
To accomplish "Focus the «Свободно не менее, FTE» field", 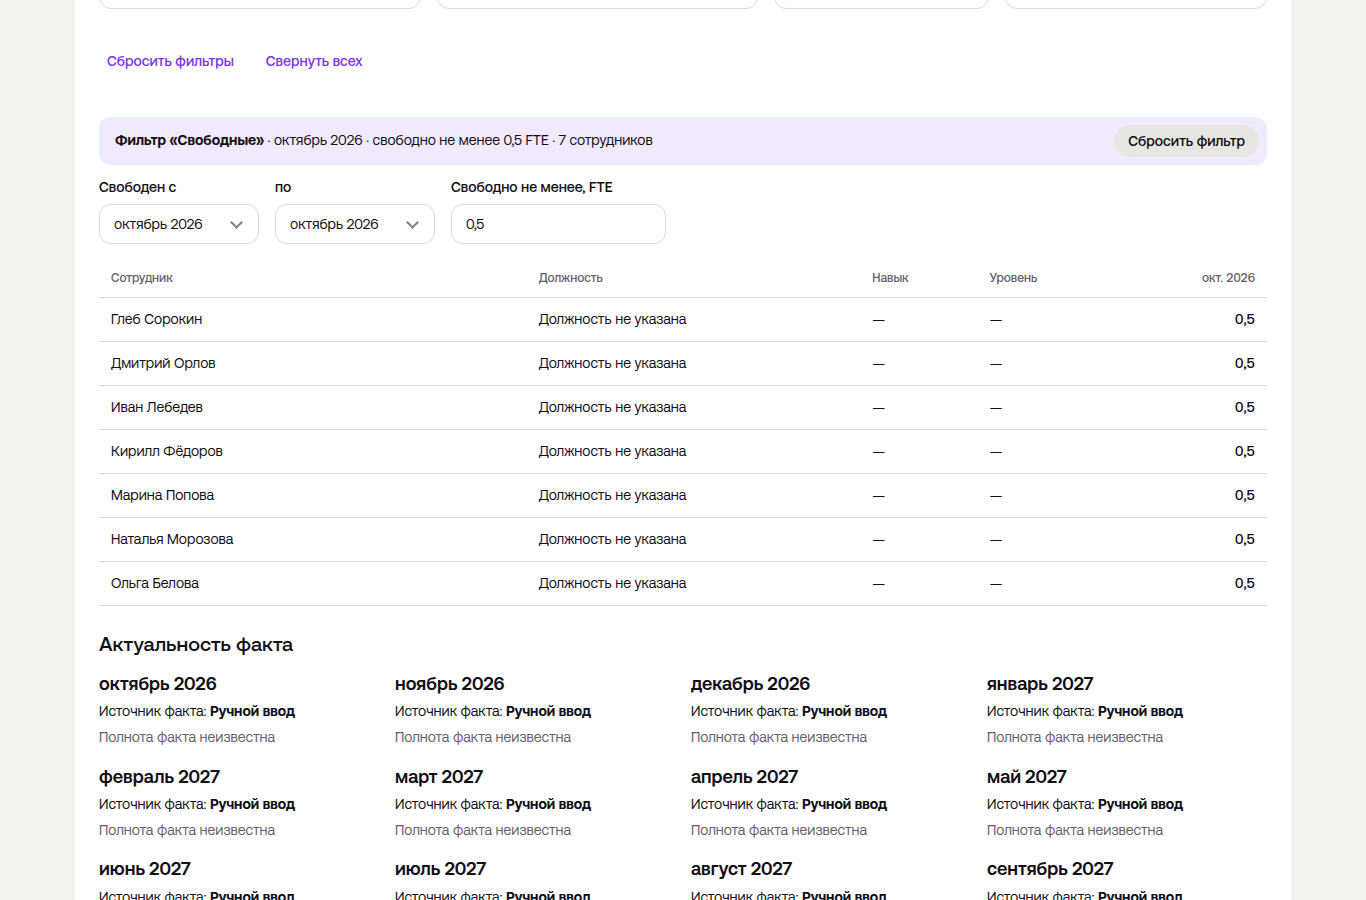I will coord(558,224).
